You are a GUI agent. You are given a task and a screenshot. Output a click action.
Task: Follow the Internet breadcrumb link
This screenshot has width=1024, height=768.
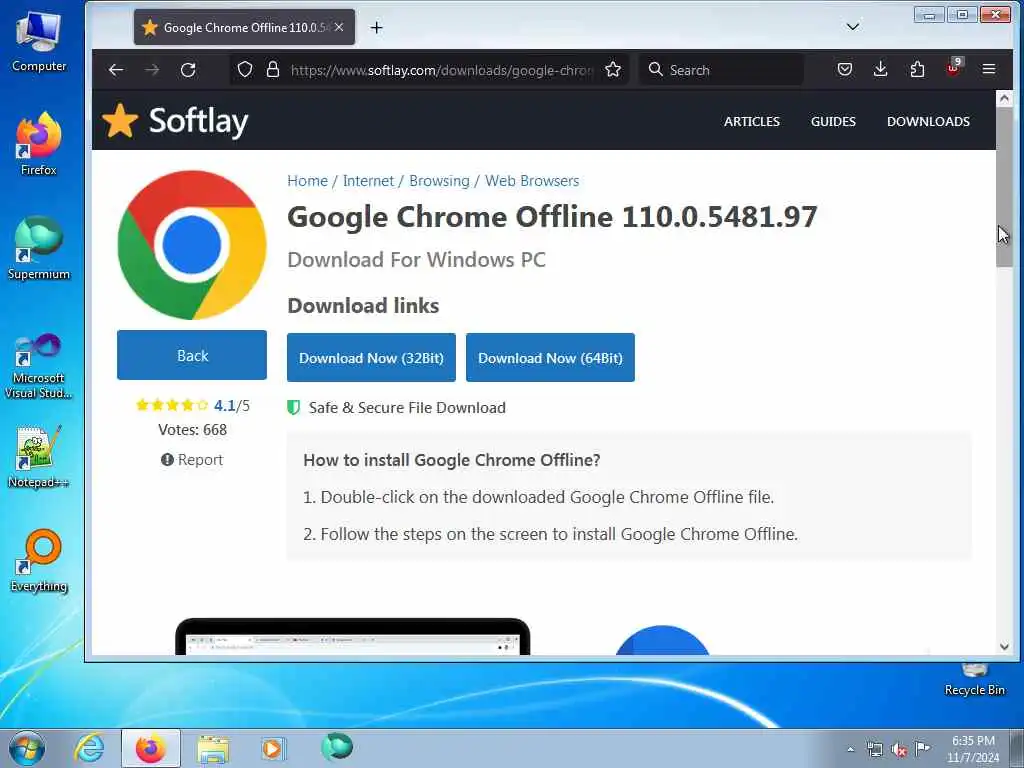pos(368,181)
